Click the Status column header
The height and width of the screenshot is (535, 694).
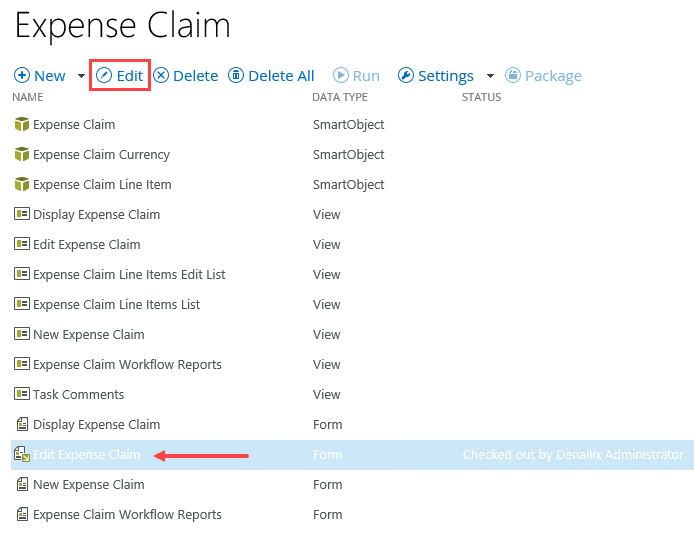[x=481, y=98]
